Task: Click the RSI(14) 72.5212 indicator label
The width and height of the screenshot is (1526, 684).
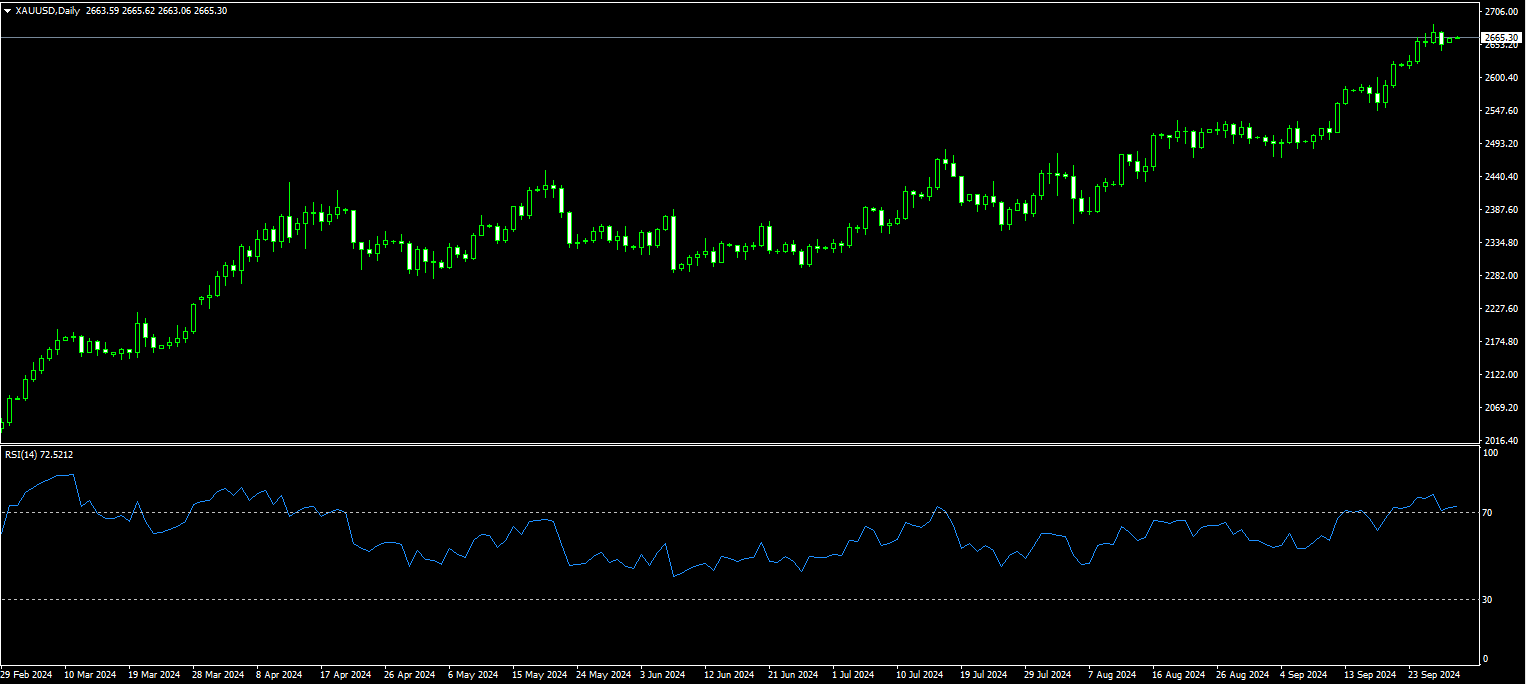Action: [x=39, y=455]
